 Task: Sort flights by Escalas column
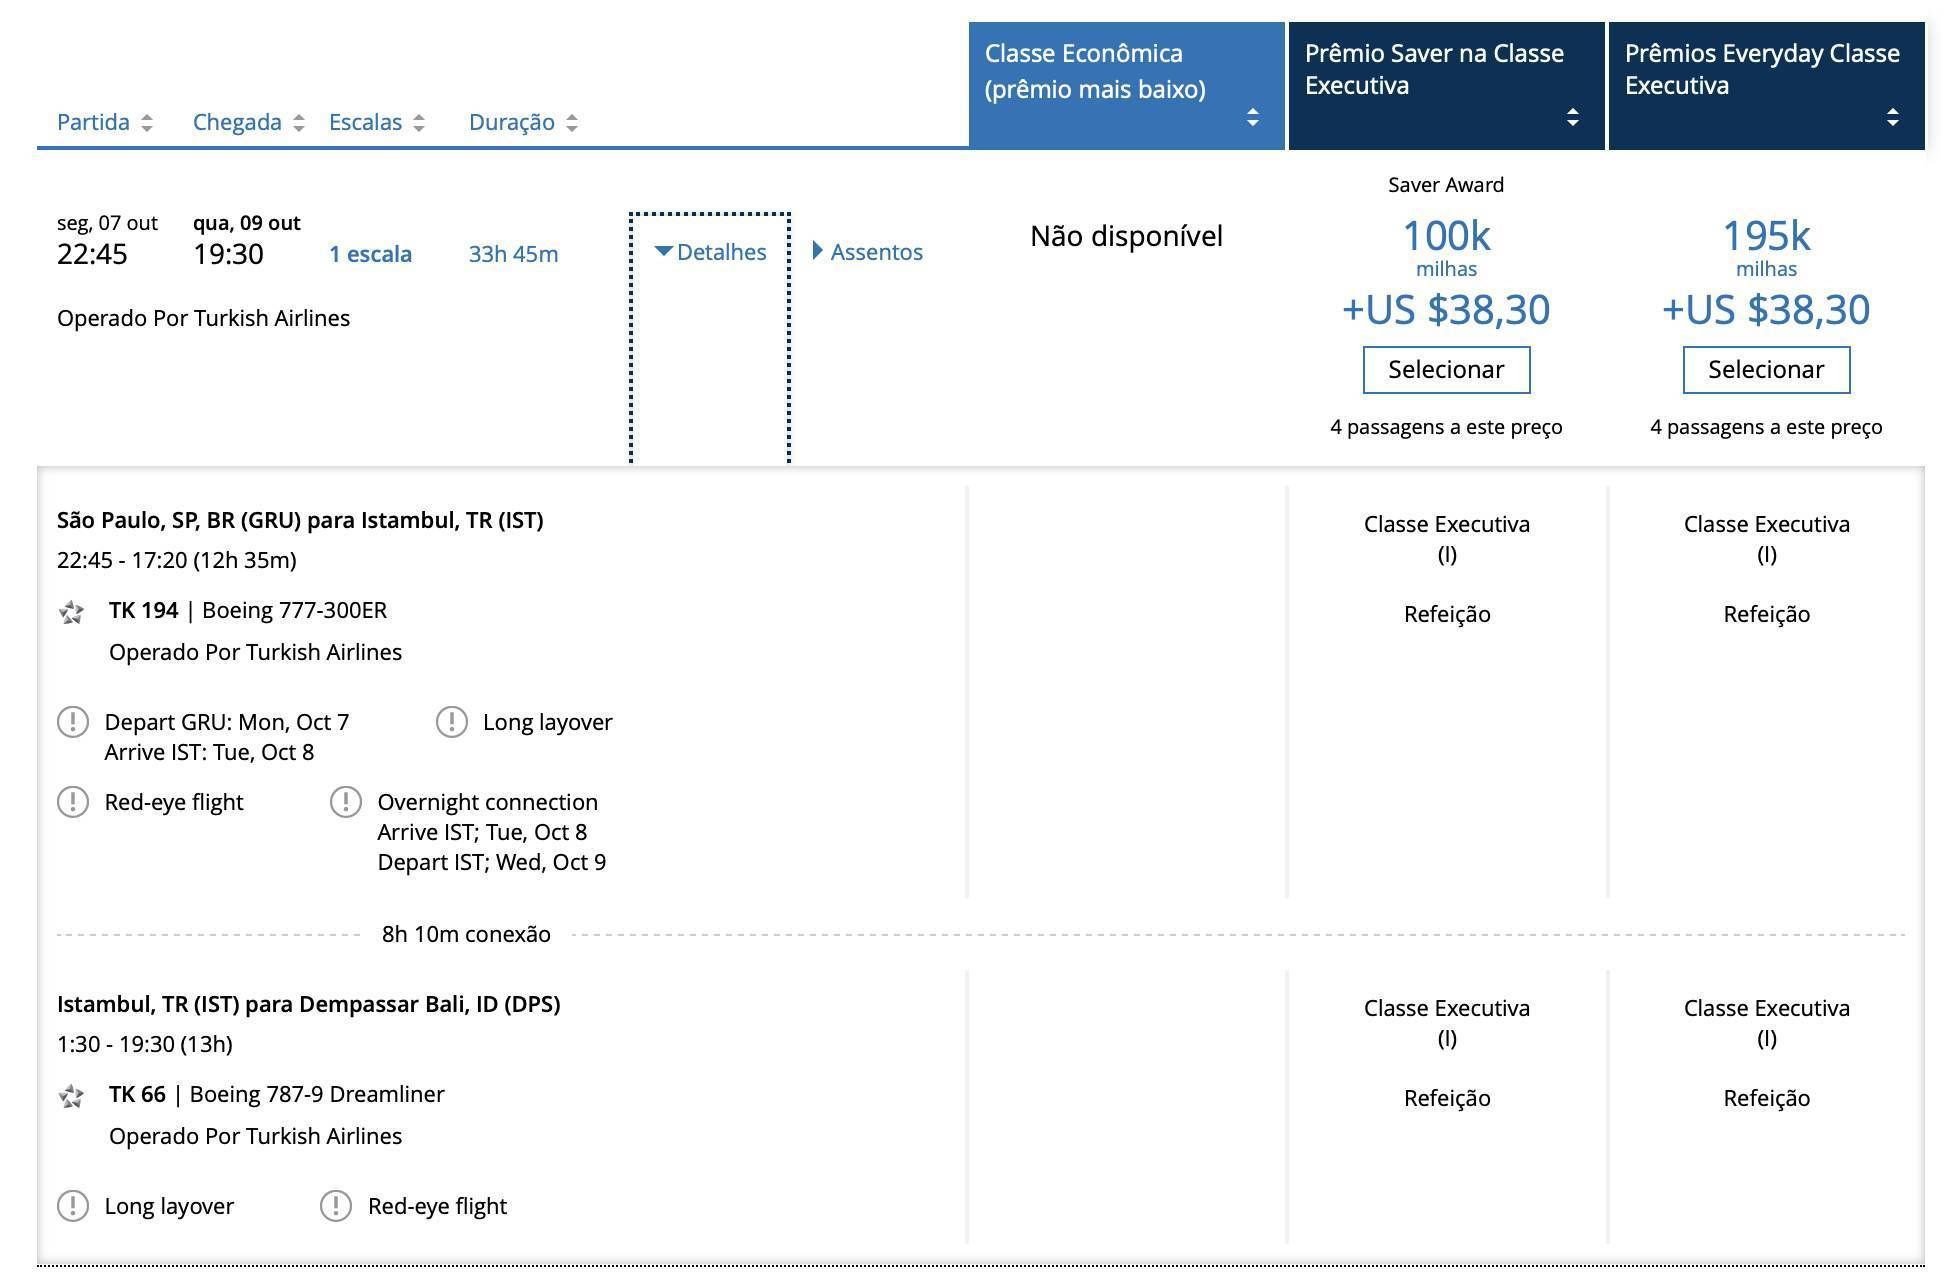click(377, 122)
